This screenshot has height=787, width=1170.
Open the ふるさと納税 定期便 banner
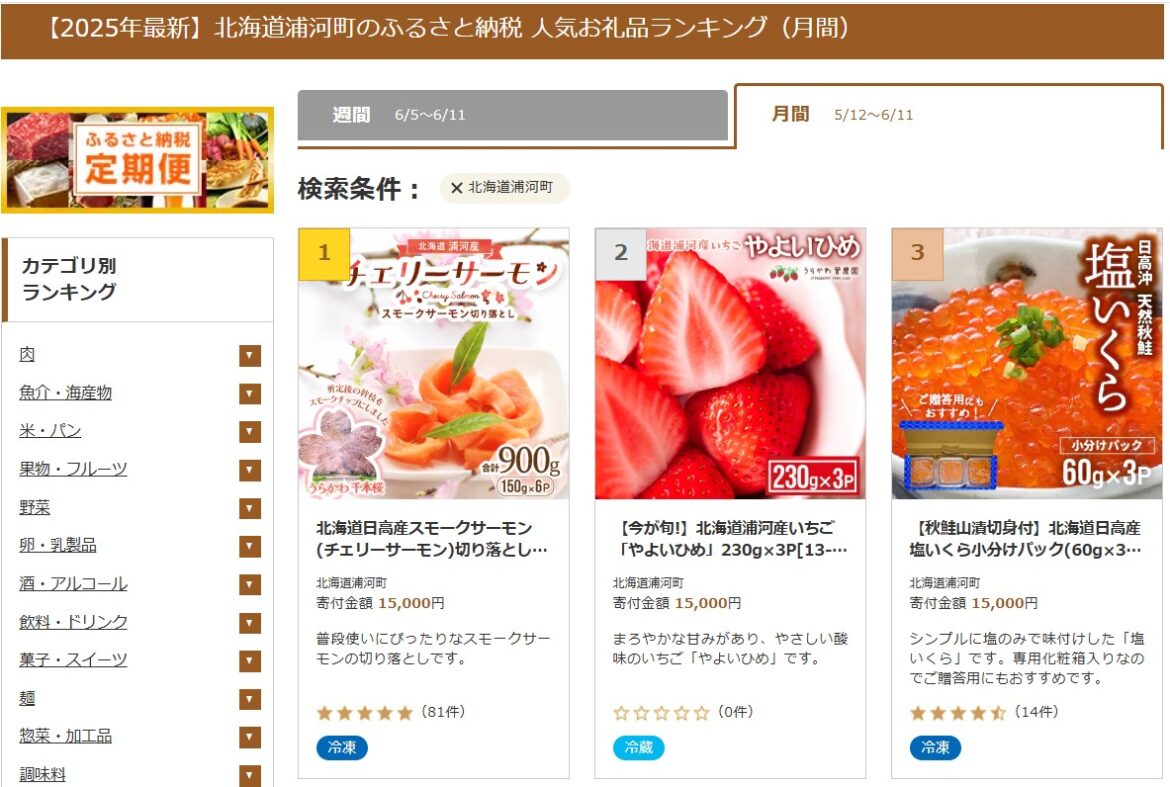point(137,160)
